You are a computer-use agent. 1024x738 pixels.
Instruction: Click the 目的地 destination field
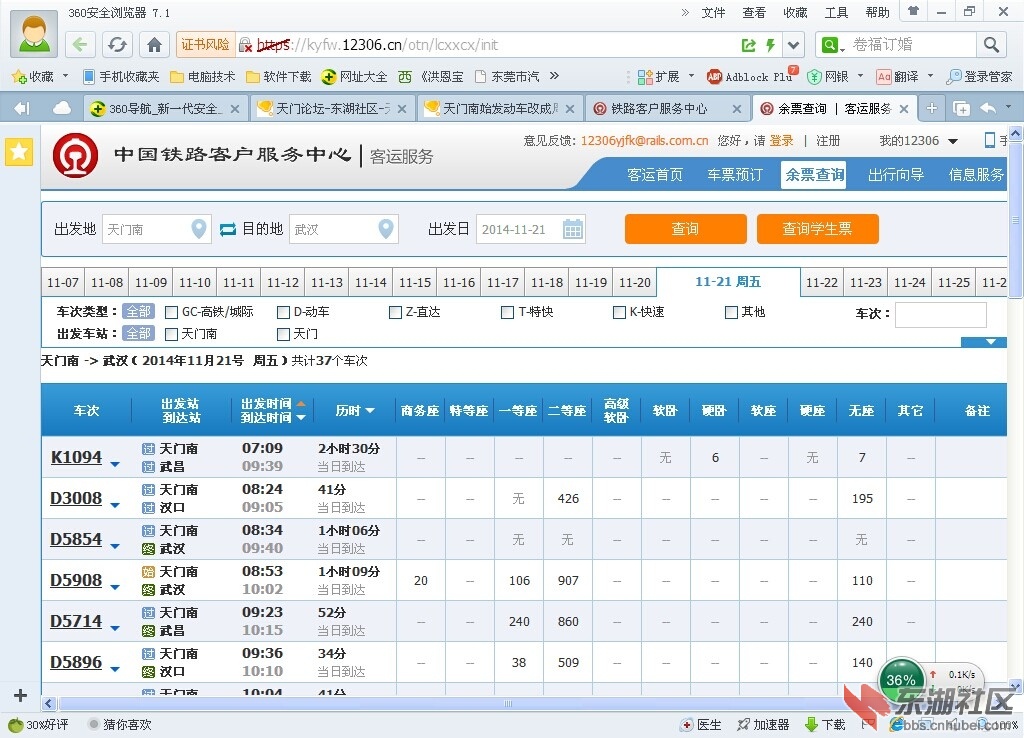344,229
